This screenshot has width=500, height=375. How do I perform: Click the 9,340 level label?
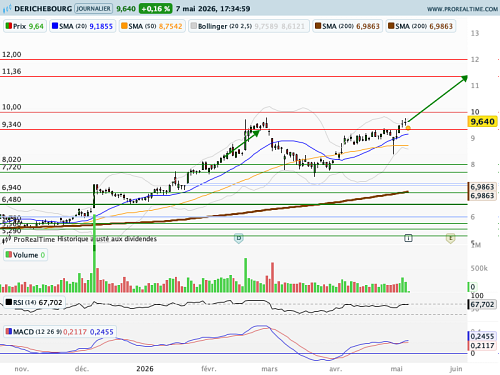tap(12, 124)
